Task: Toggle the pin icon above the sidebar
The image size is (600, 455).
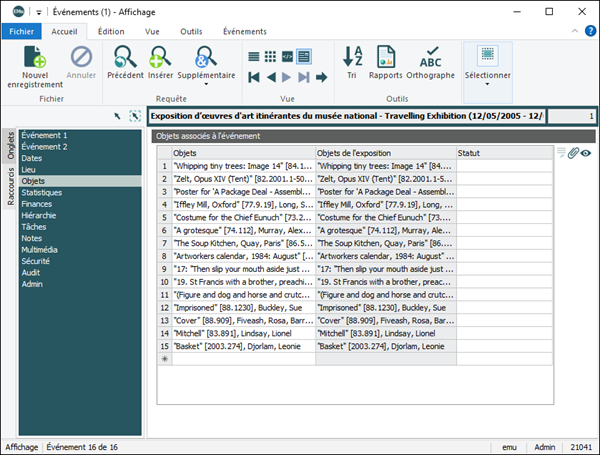Action: tap(117, 117)
